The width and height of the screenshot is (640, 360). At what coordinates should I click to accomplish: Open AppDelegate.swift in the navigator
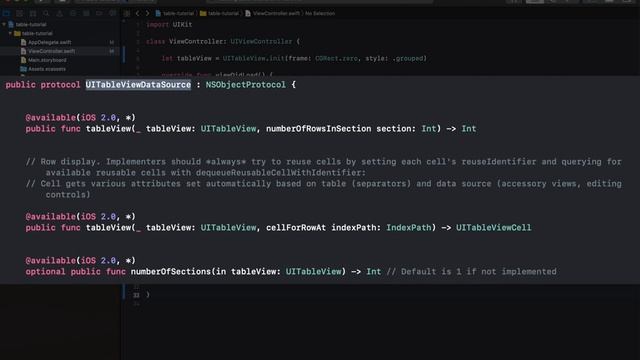click(x=49, y=42)
